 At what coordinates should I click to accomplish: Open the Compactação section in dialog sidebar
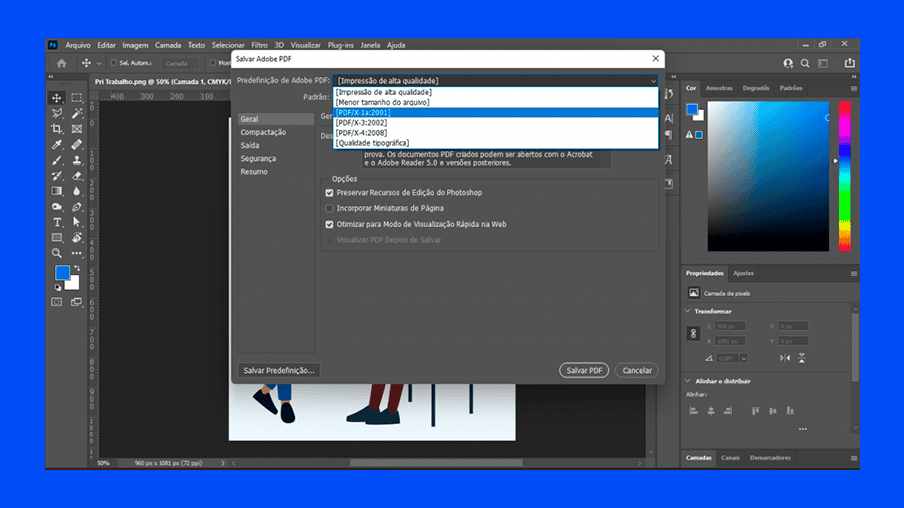coord(263,132)
